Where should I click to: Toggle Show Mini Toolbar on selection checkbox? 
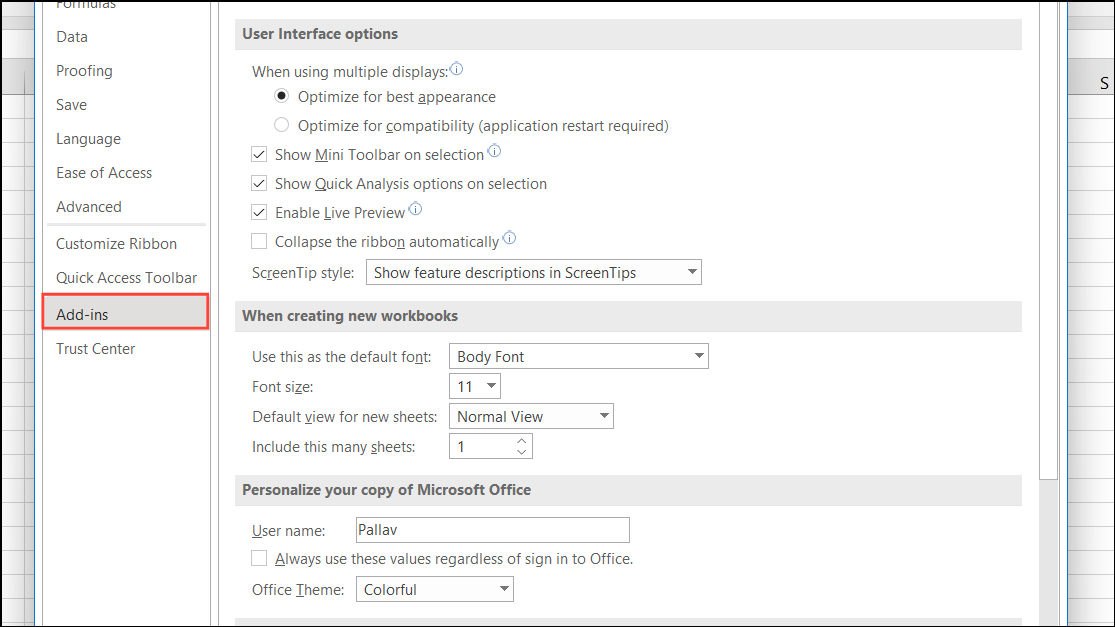[259, 155]
